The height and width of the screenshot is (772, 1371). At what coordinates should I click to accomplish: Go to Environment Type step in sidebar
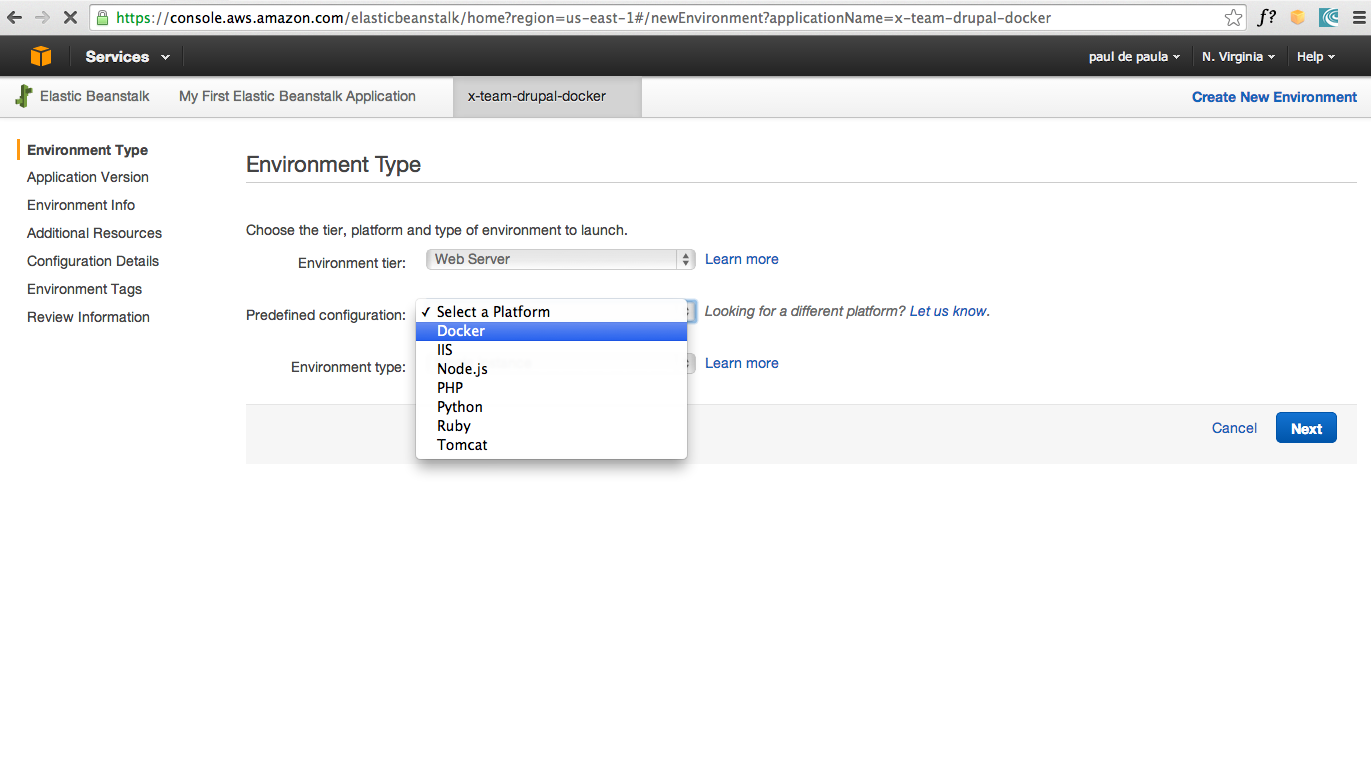pyautogui.click(x=87, y=150)
